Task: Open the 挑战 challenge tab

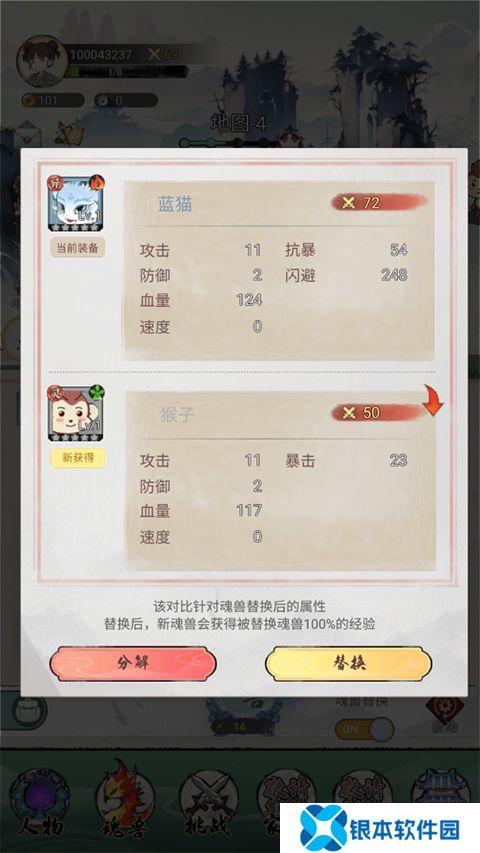Action: pos(208,800)
